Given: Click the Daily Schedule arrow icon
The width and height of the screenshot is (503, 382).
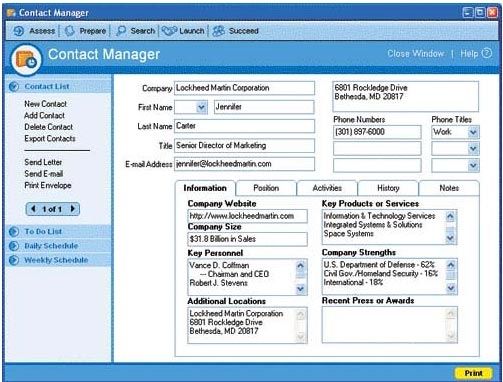Looking at the screenshot, I should click(14, 246).
